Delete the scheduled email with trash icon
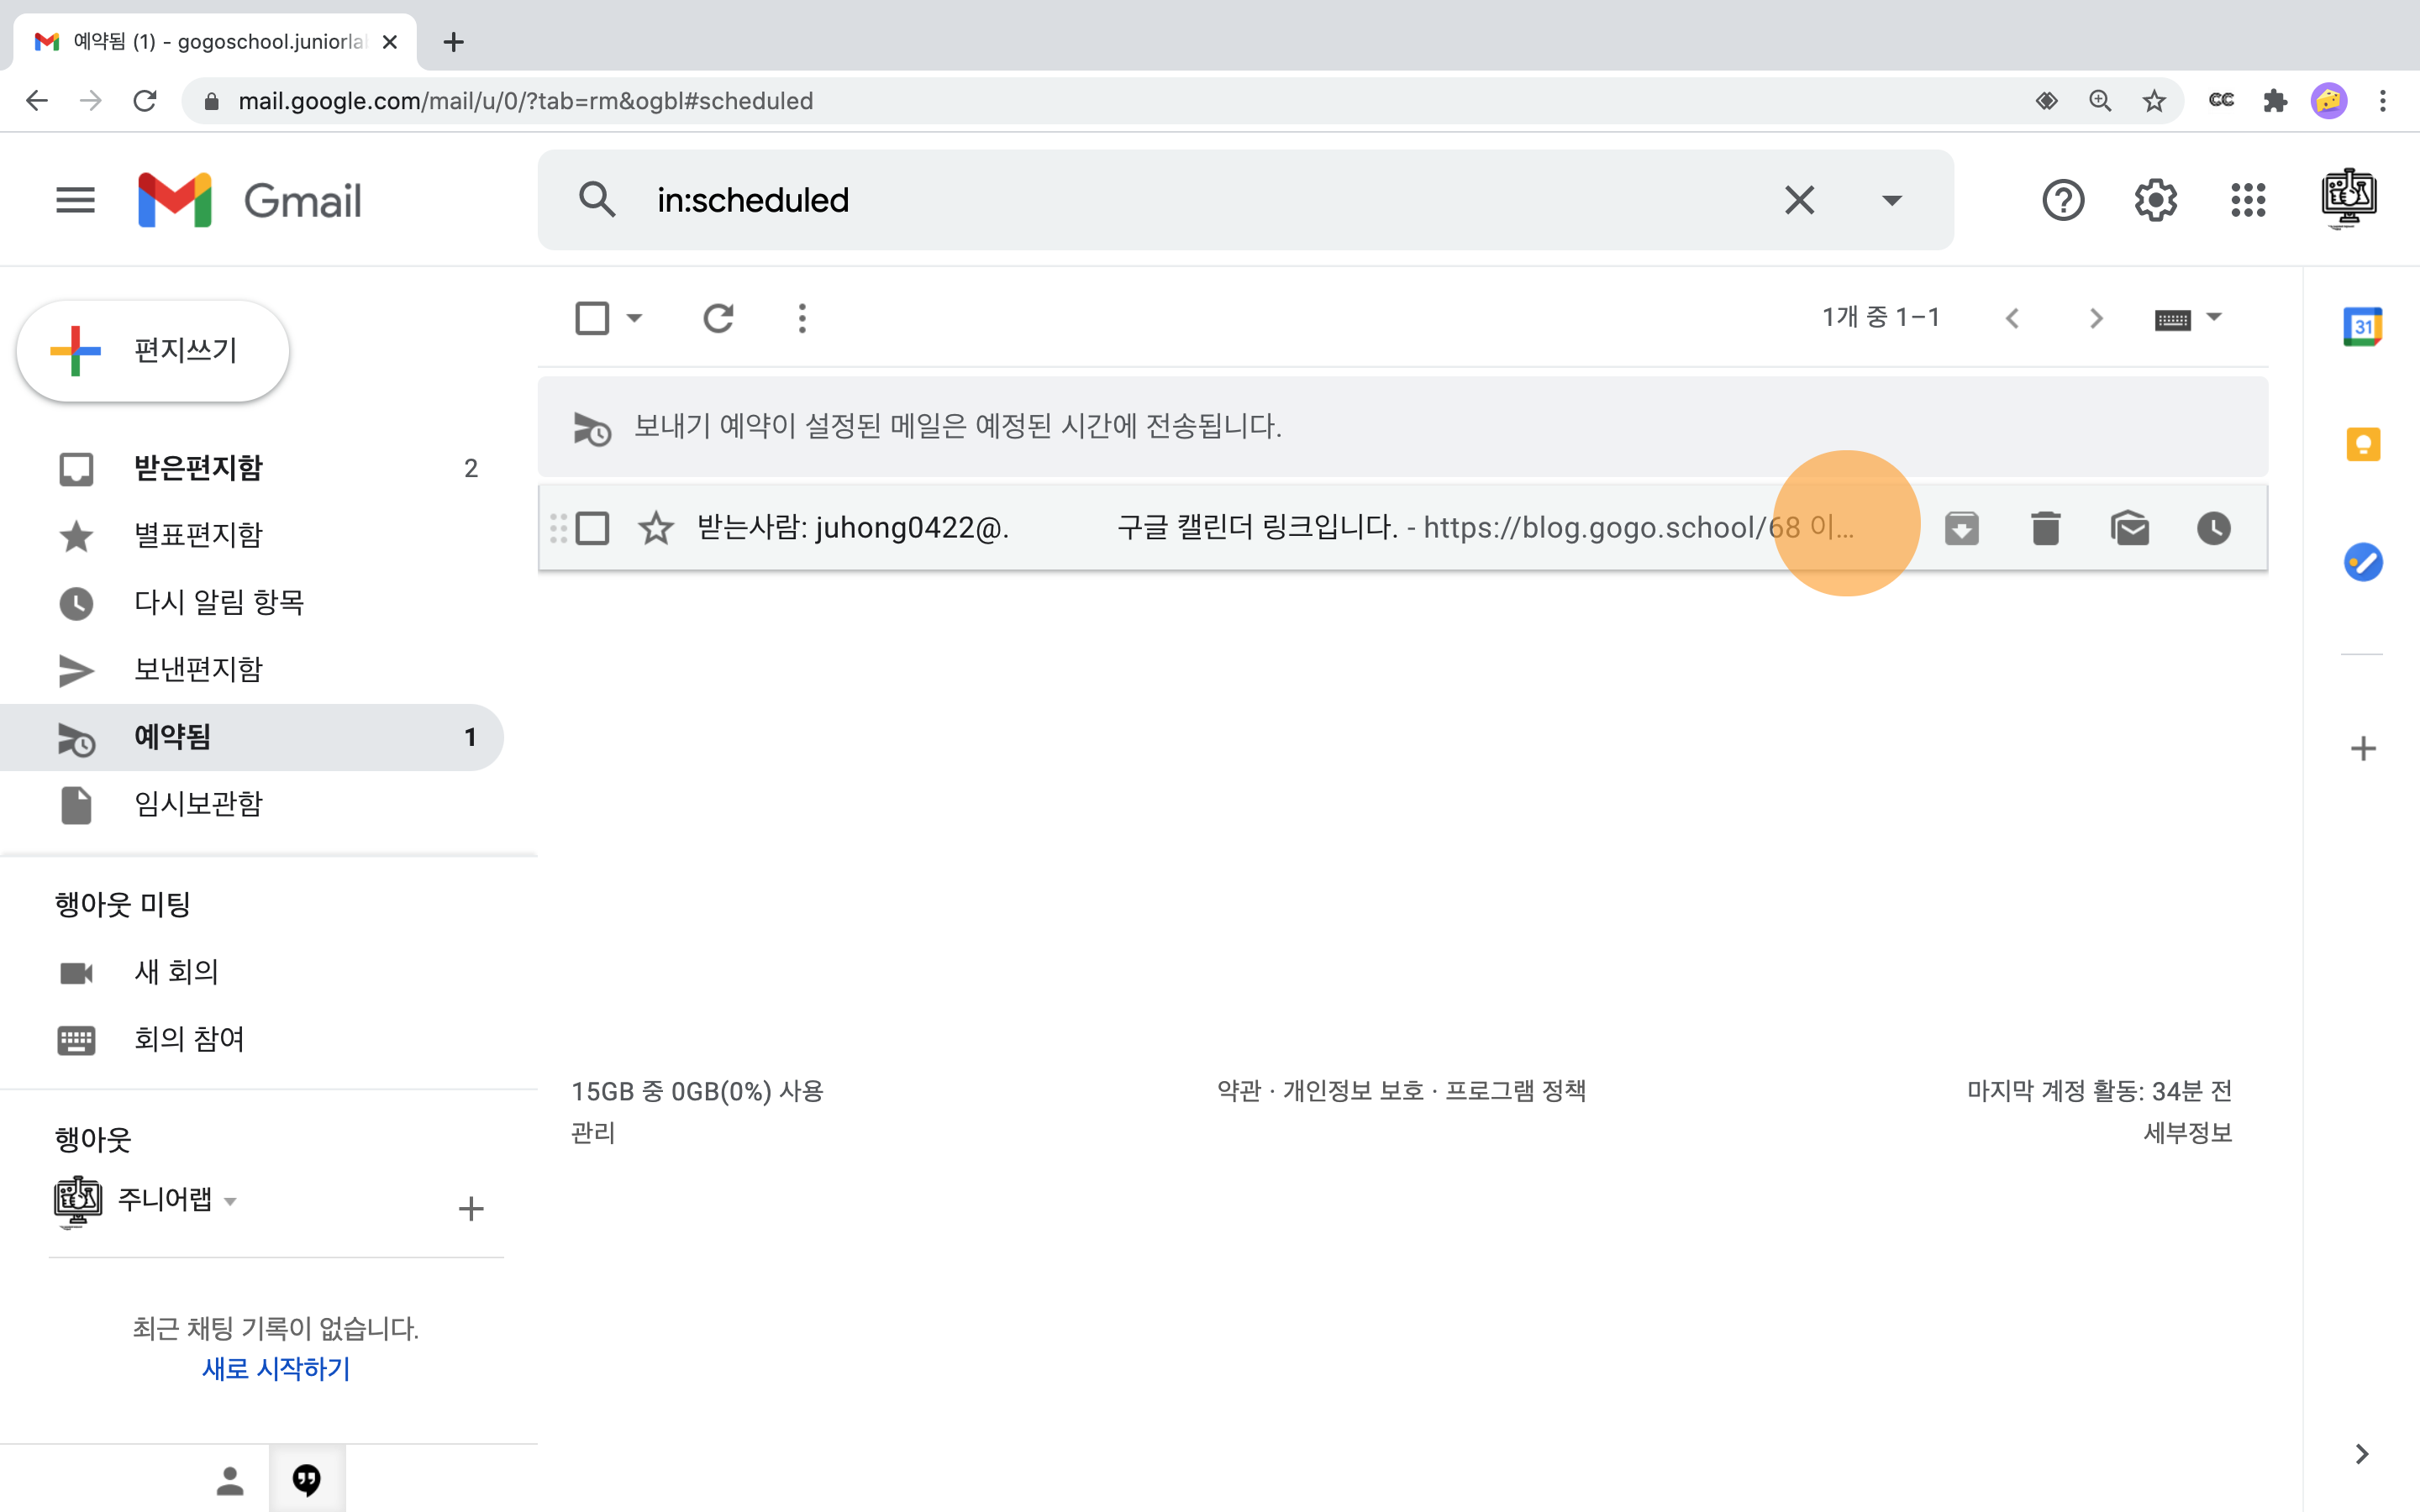2420x1512 pixels. (2045, 528)
